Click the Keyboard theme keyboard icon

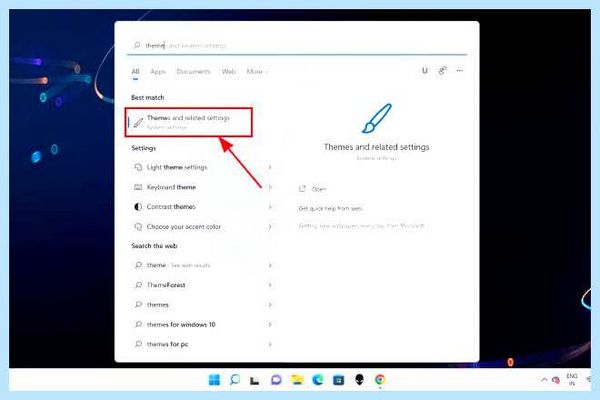[x=138, y=187]
